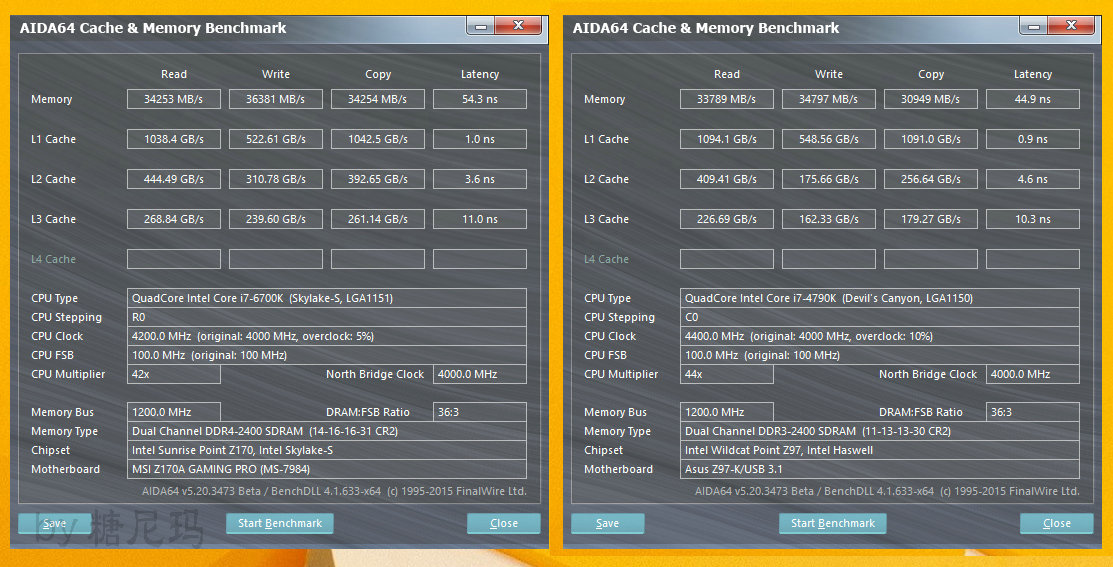The image size is (1113, 567).
Task: Select L1 Cache Write 548.56 GB/s
Action: (x=829, y=139)
